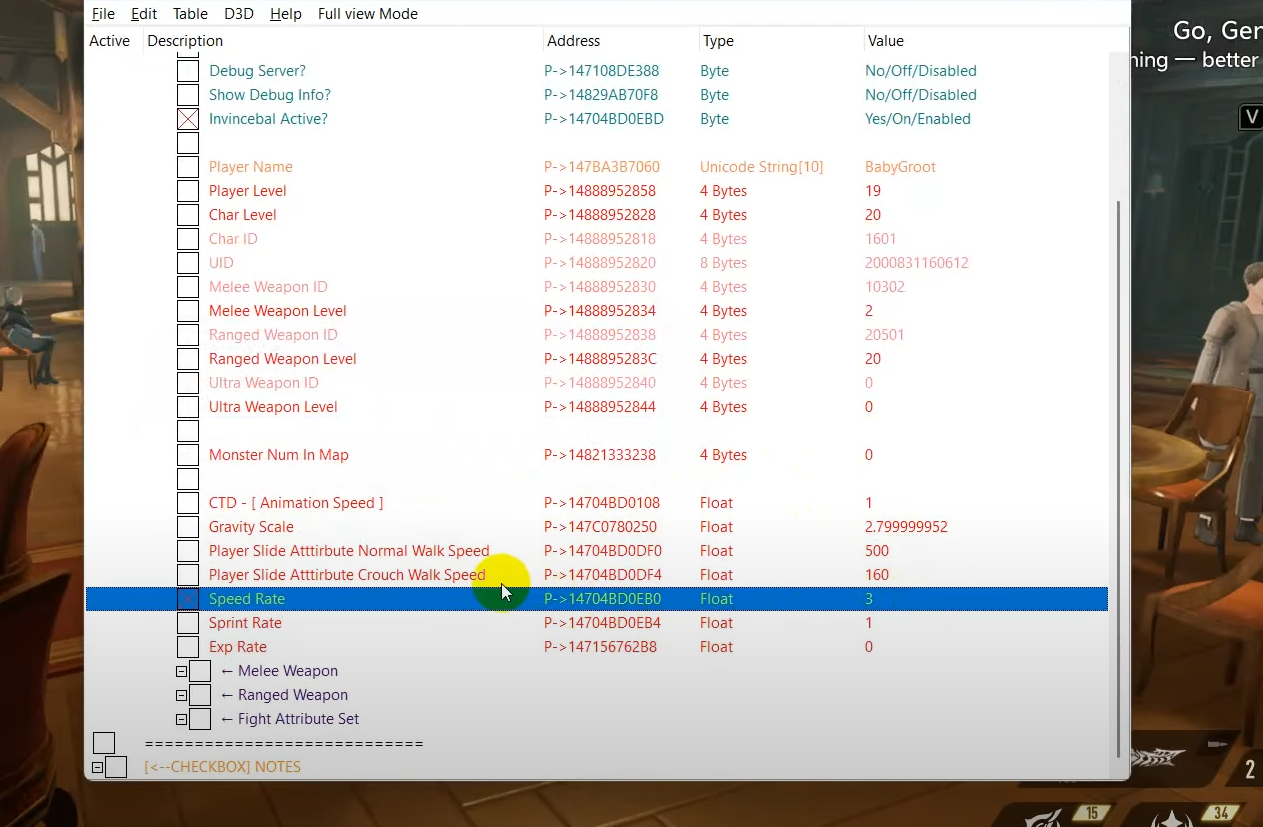The width and height of the screenshot is (1263, 827).
Task: Activate the Ranged Weapon group checkbox
Action: pyautogui.click(x=200, y=695)
